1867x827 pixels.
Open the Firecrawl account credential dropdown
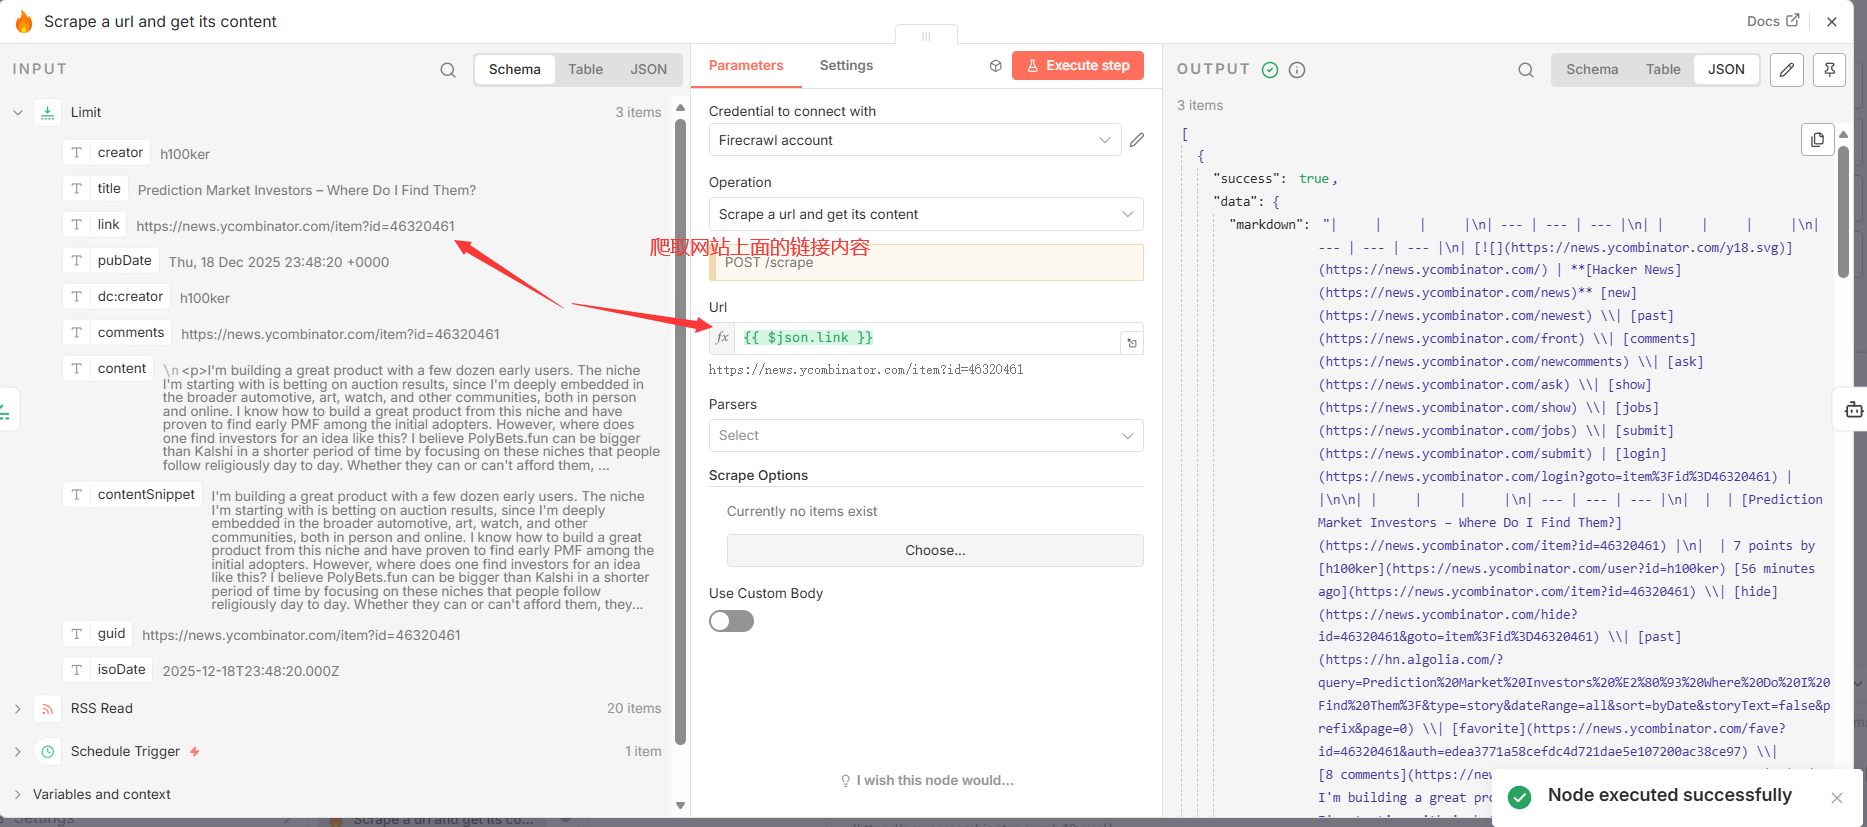(915, 140)
